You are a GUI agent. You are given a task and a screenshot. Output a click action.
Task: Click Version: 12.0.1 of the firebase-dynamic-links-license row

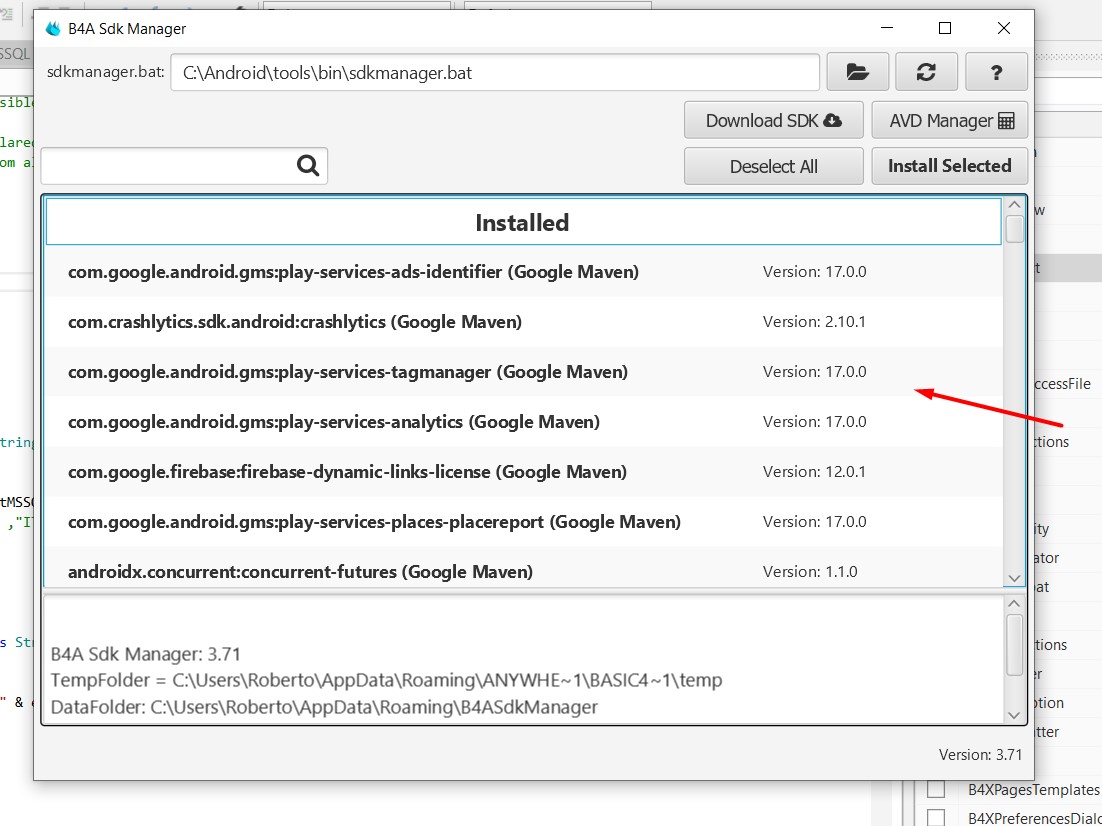[814, 472]
